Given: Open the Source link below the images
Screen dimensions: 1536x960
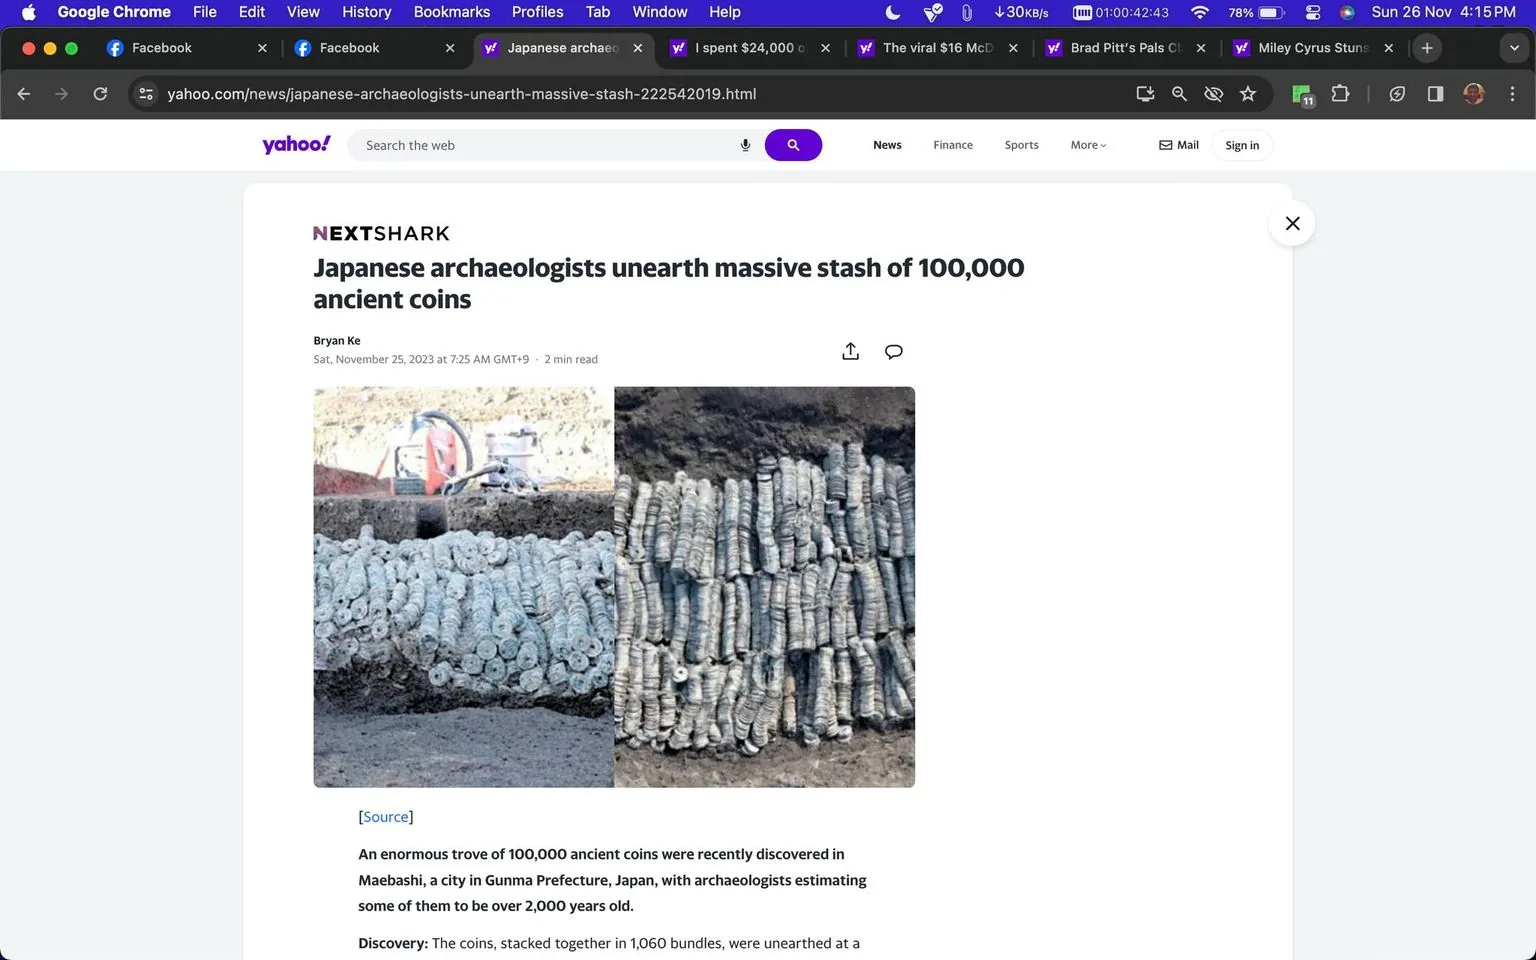Looking at the screenshot, I should 386,816.
